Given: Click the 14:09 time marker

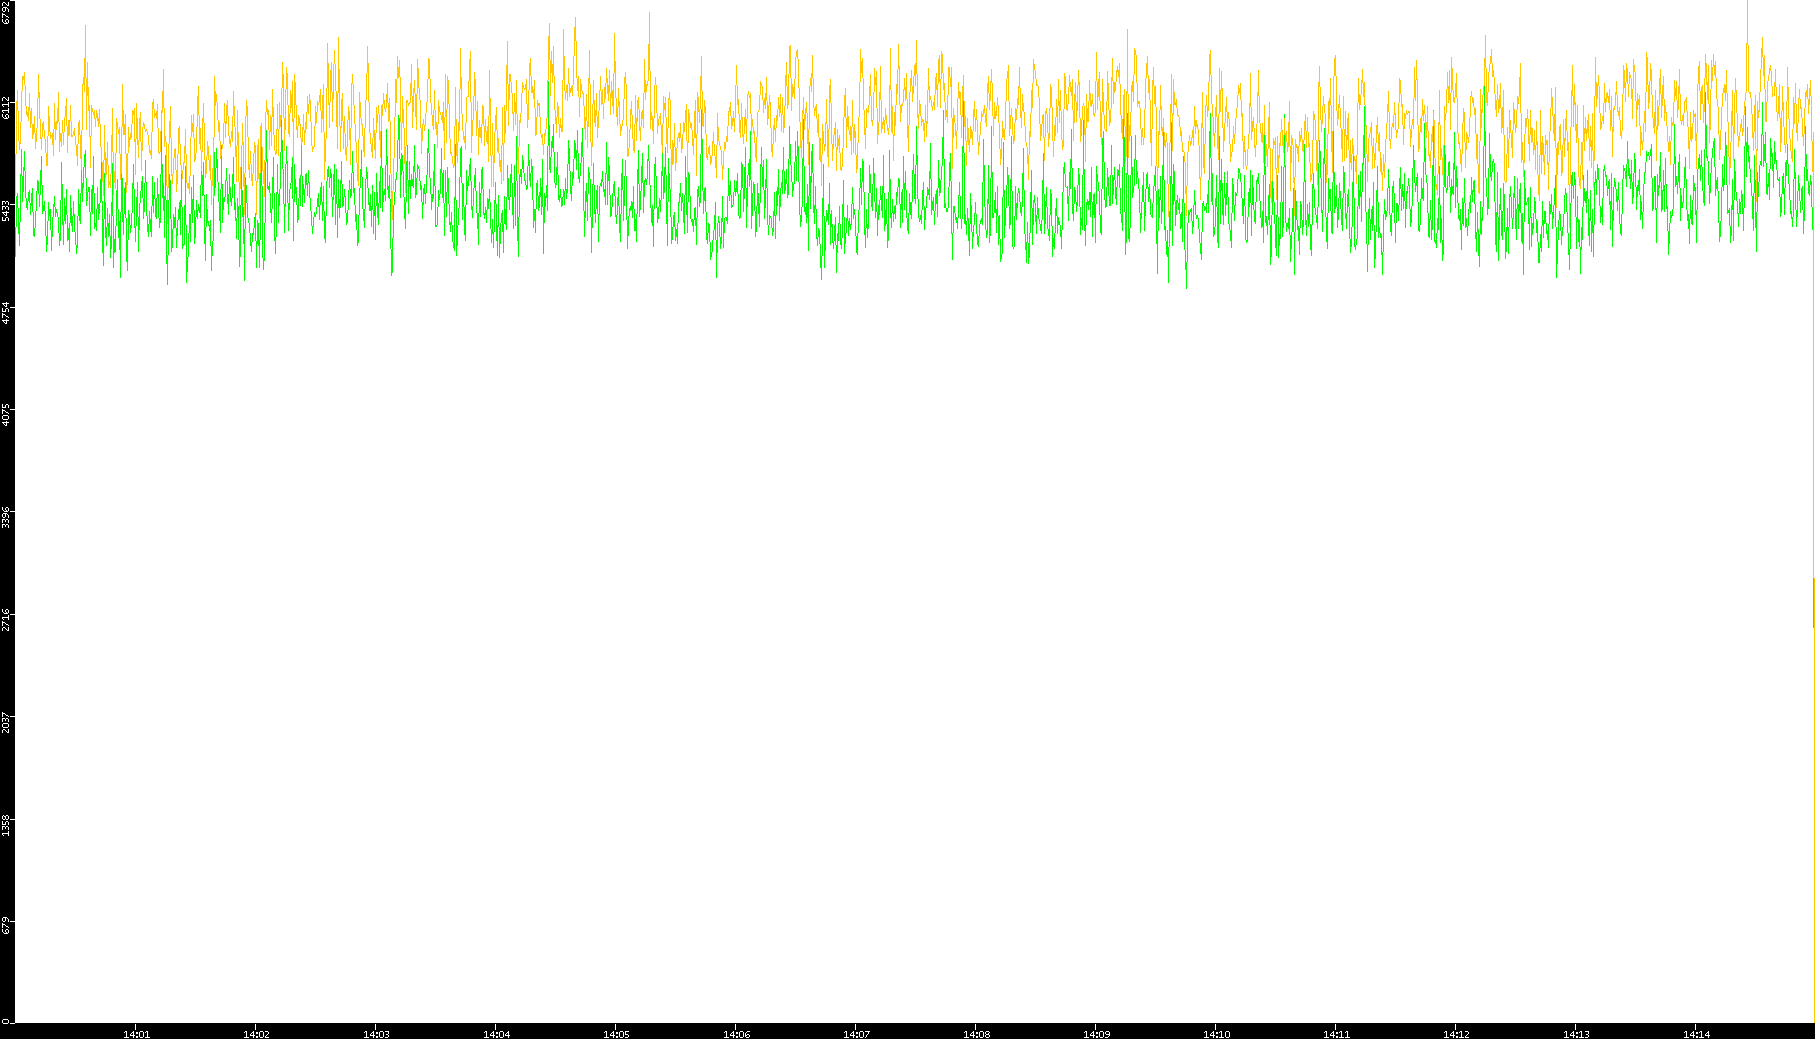Looking at the screenshot, I should click(x=1096, y=1034).
